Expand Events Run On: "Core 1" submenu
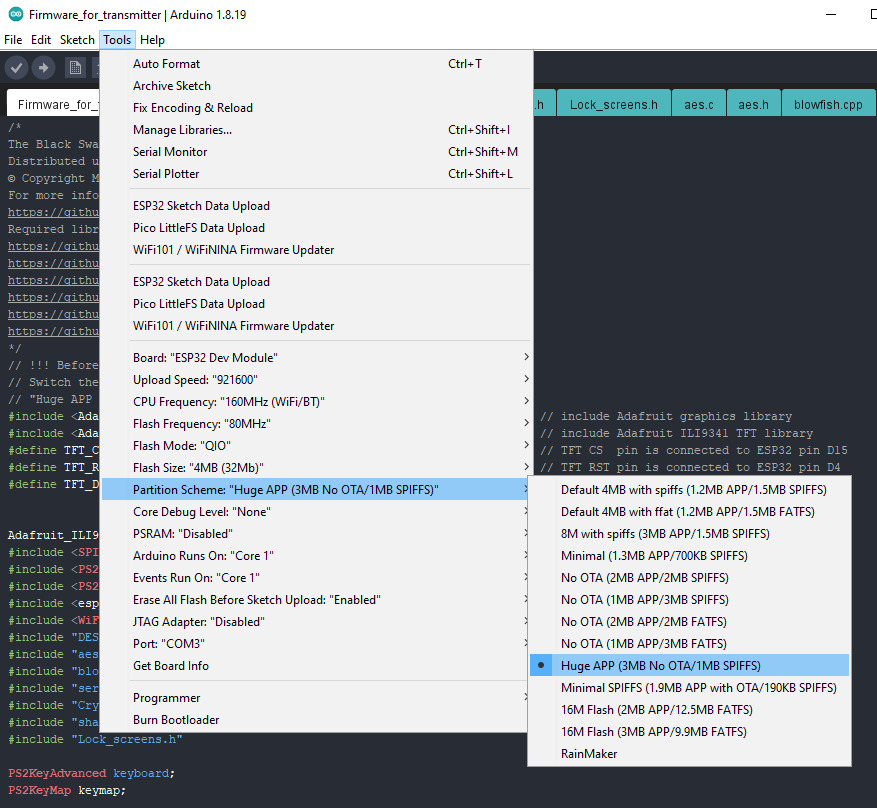Viewport: 877px width, 808px height. point(316,578)
